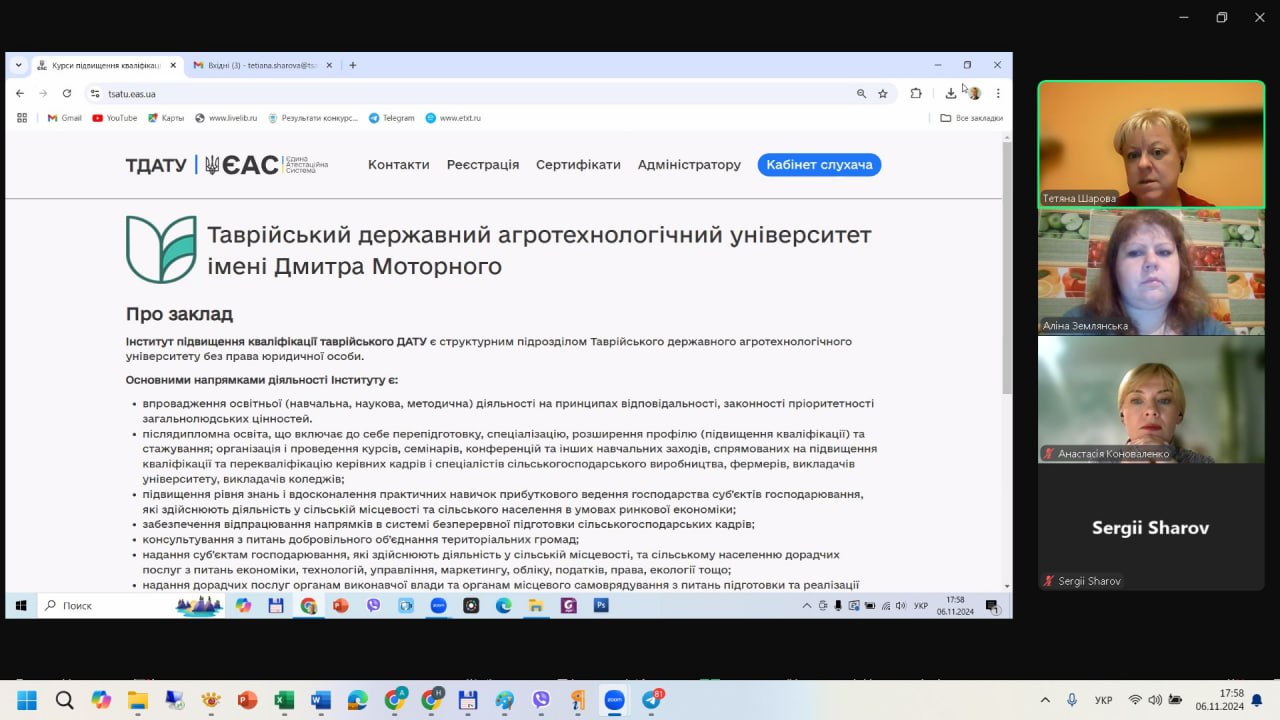The width and height of the screenshot is (1280, 720).
Task: Open Microsoft Edge in the shared-screen taskbar
Action: pos(503,605)
